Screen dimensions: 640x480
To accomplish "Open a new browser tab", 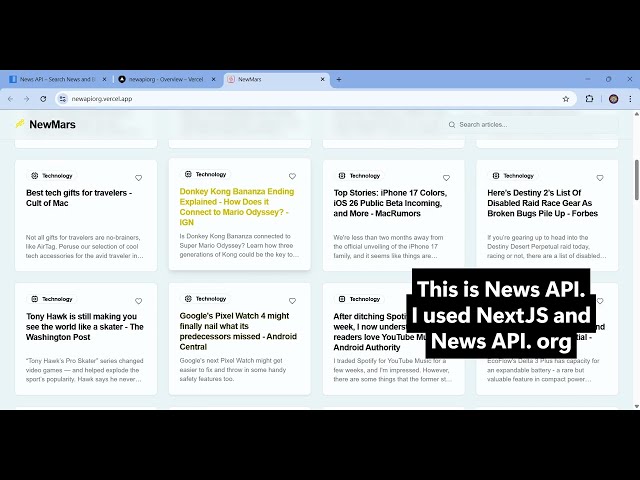I will pos(339,80).
